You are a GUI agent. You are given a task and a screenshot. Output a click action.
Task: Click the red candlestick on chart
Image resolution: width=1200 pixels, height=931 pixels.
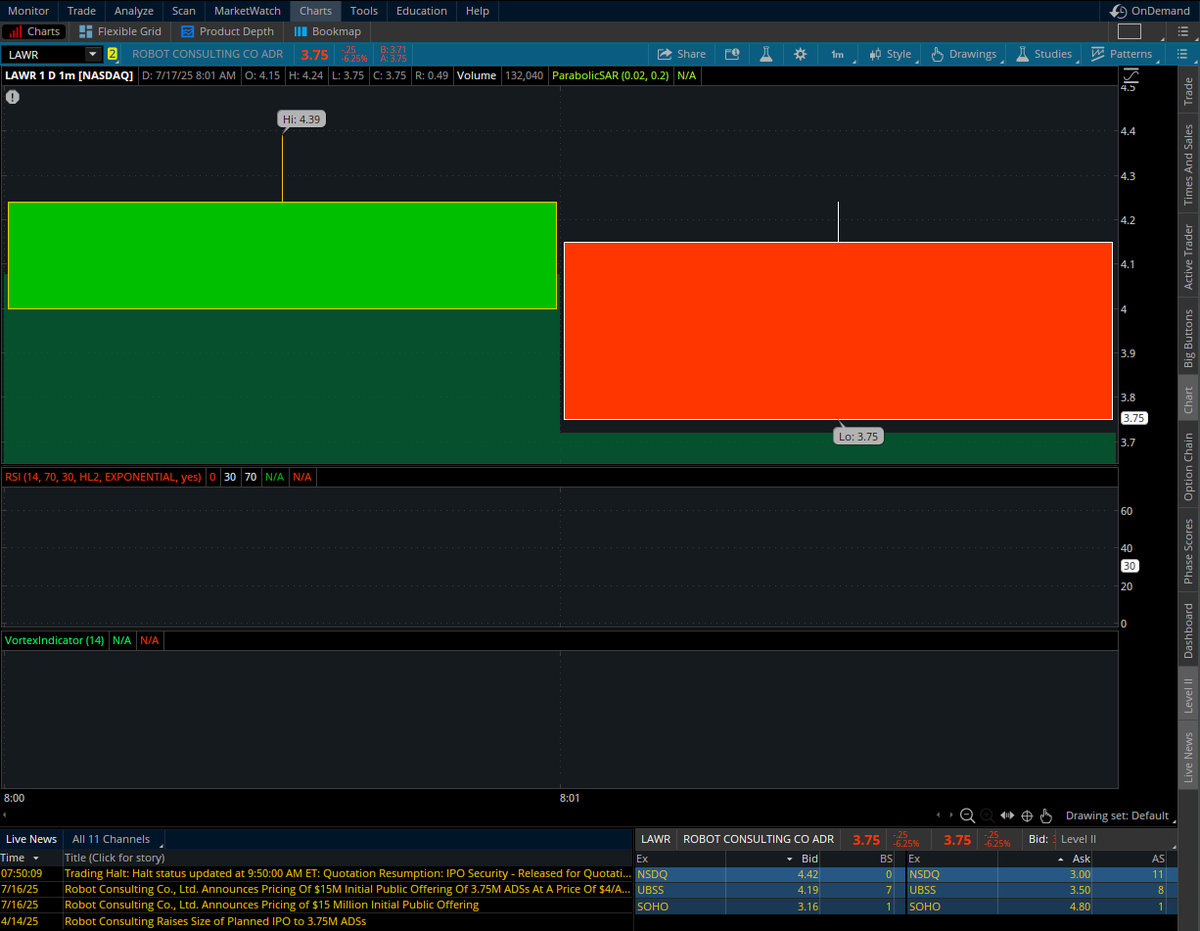[x=838, y=330]
